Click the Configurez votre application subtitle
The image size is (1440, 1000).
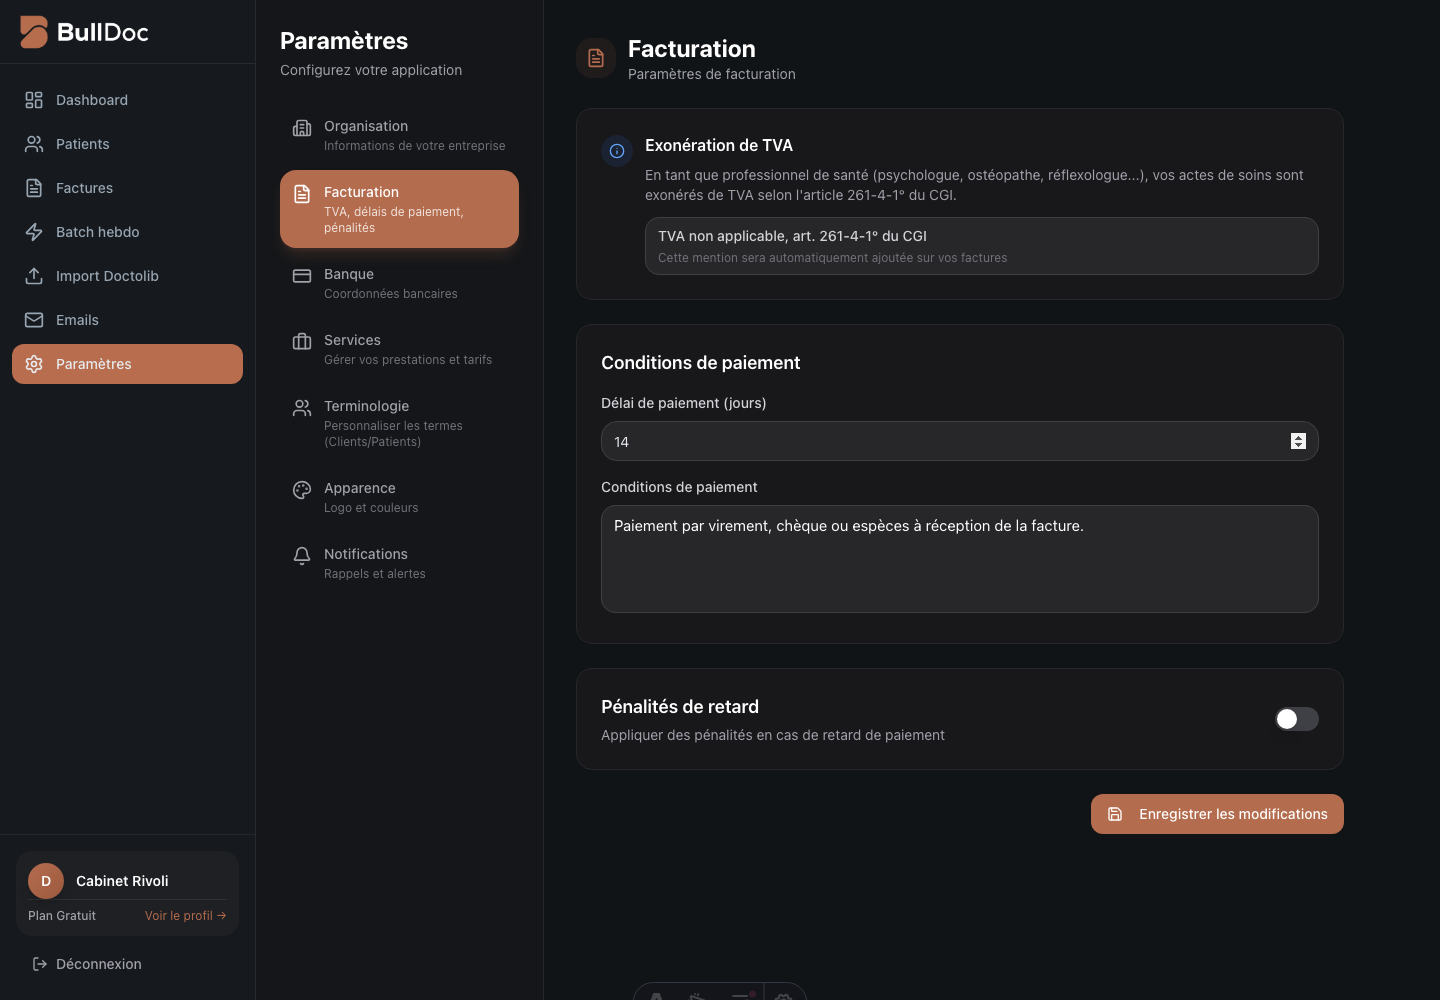[x=371, y=70]
